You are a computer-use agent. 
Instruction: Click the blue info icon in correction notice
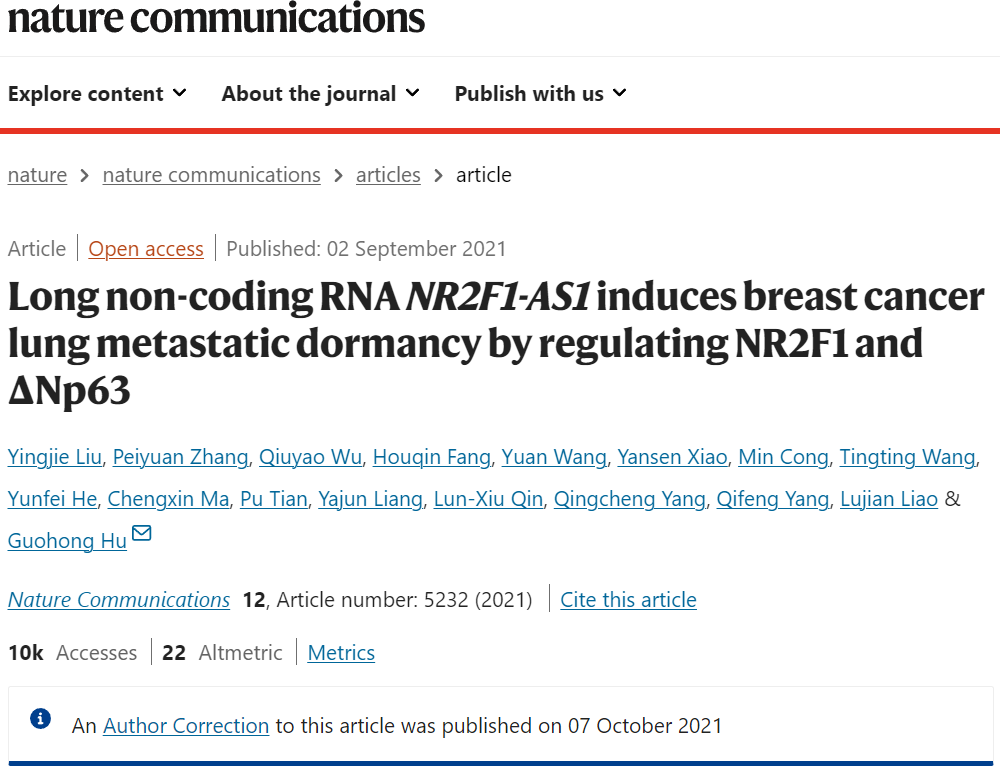click(40, 719)
